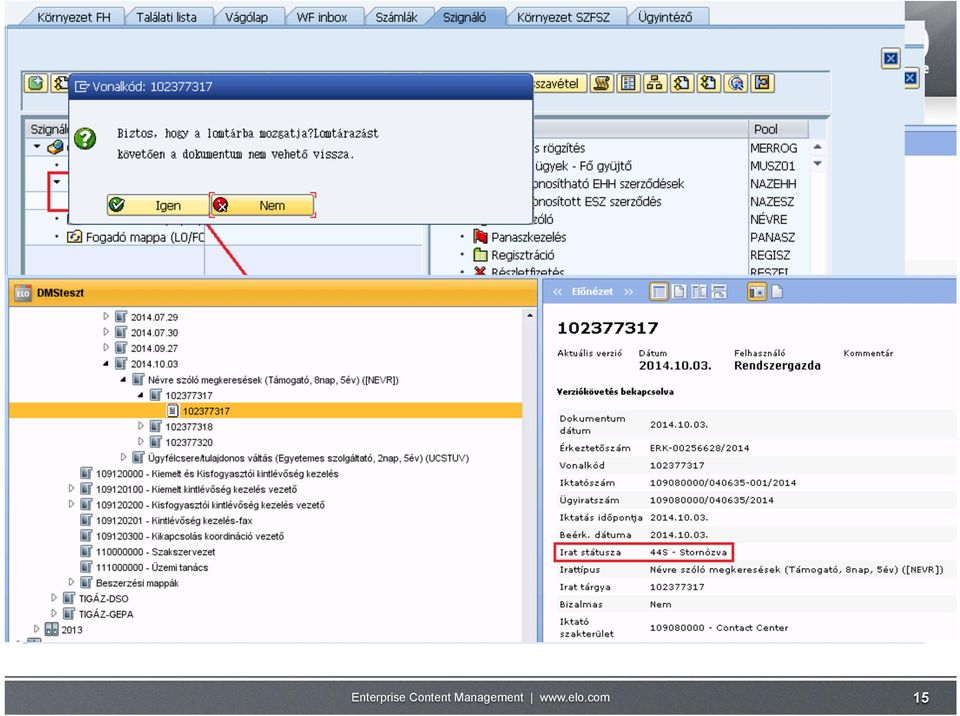
Task: Toggle the highlighted orange preview panel icon
Action: click(757, 292)
